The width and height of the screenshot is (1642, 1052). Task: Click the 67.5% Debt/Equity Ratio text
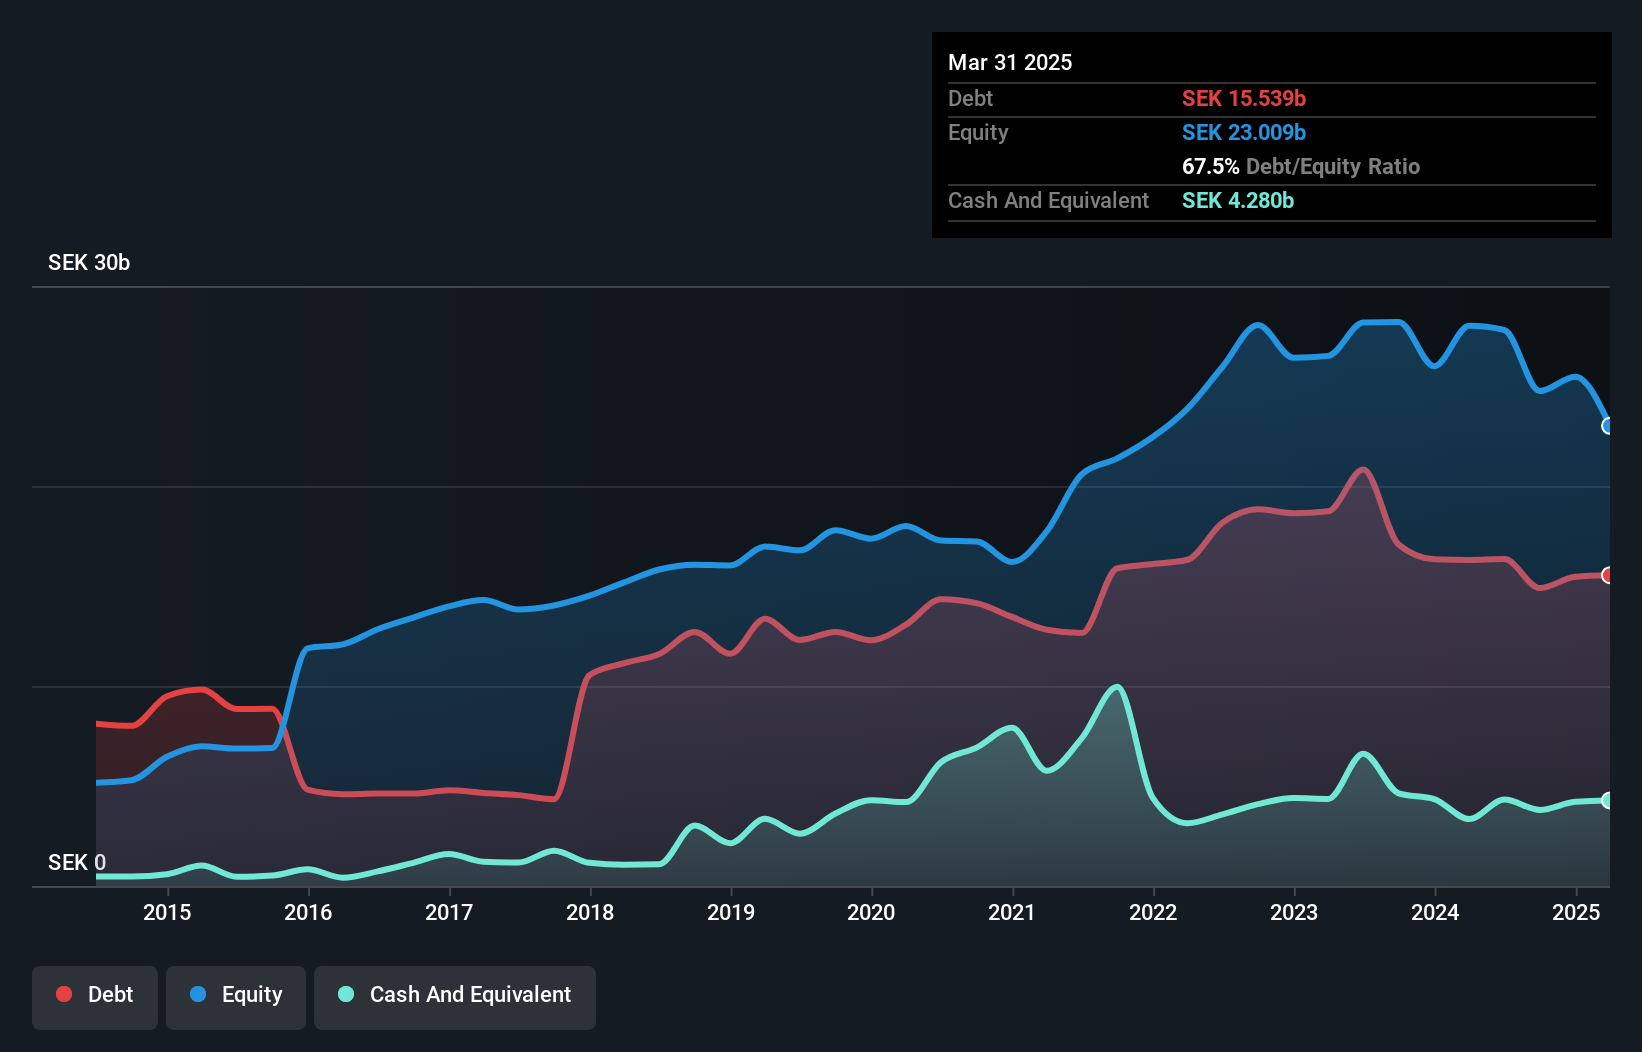[1301, 166]
